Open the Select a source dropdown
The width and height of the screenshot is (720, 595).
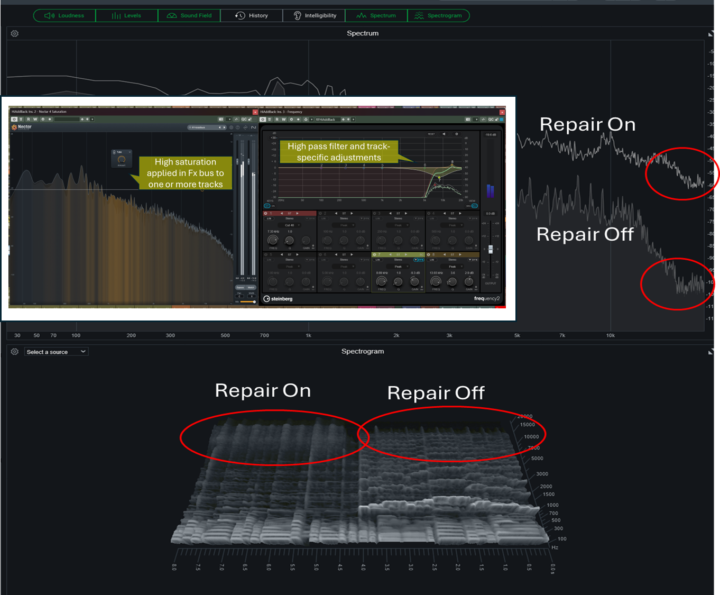(x=56, y=352)
